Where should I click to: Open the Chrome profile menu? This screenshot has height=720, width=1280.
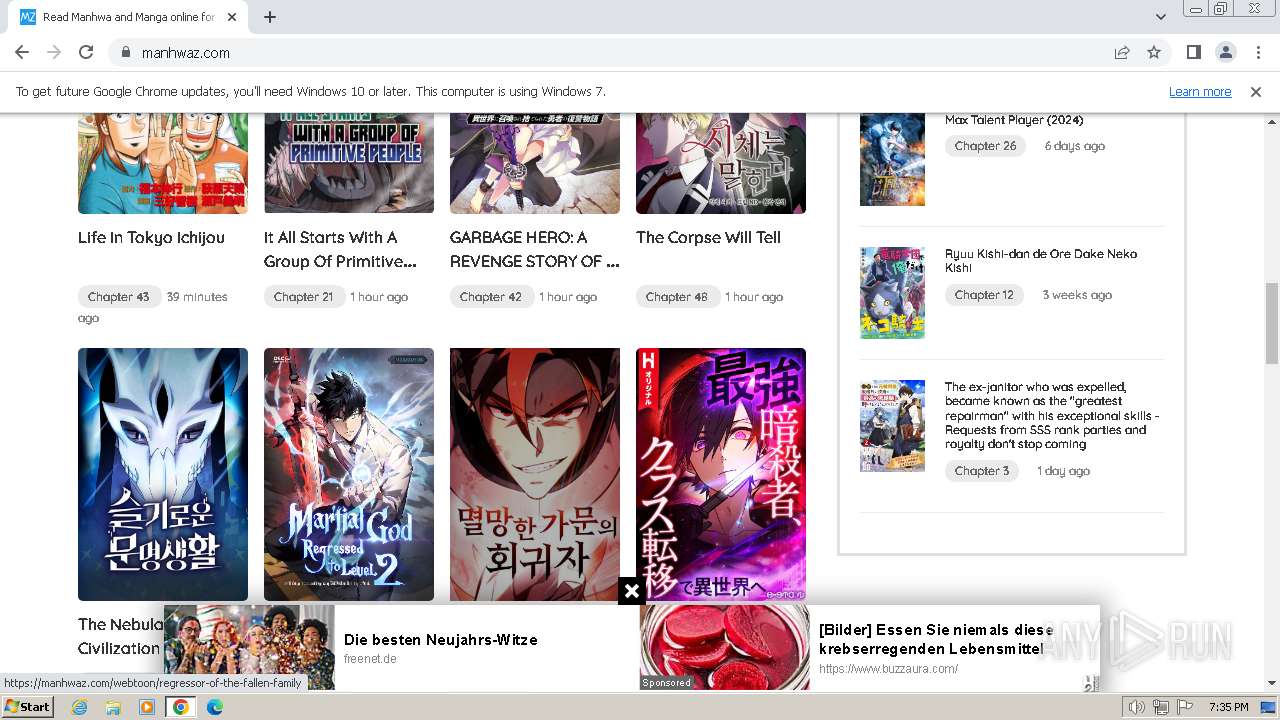[x=1225, y=52]
